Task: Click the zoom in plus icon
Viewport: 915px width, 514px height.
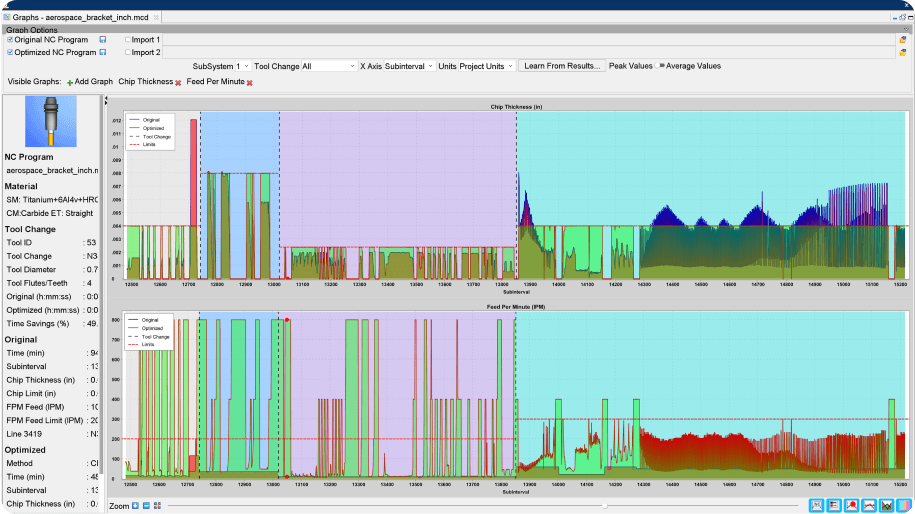Action: 136,506
